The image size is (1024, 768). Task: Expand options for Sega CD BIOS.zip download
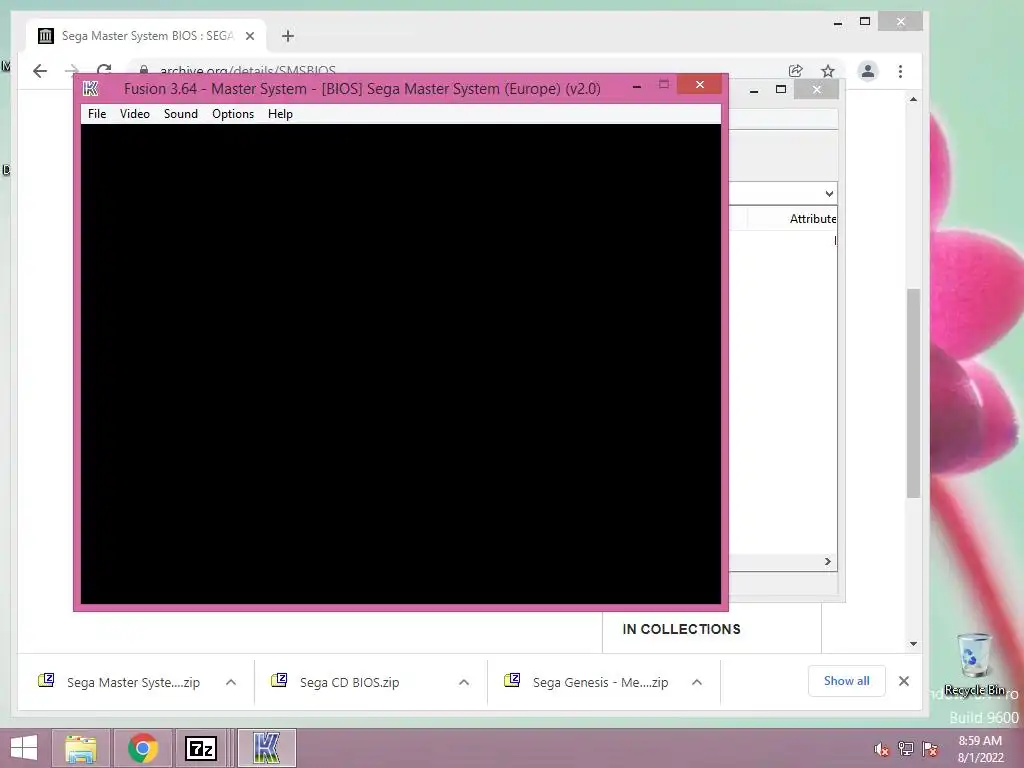click(x=464, y=682)
